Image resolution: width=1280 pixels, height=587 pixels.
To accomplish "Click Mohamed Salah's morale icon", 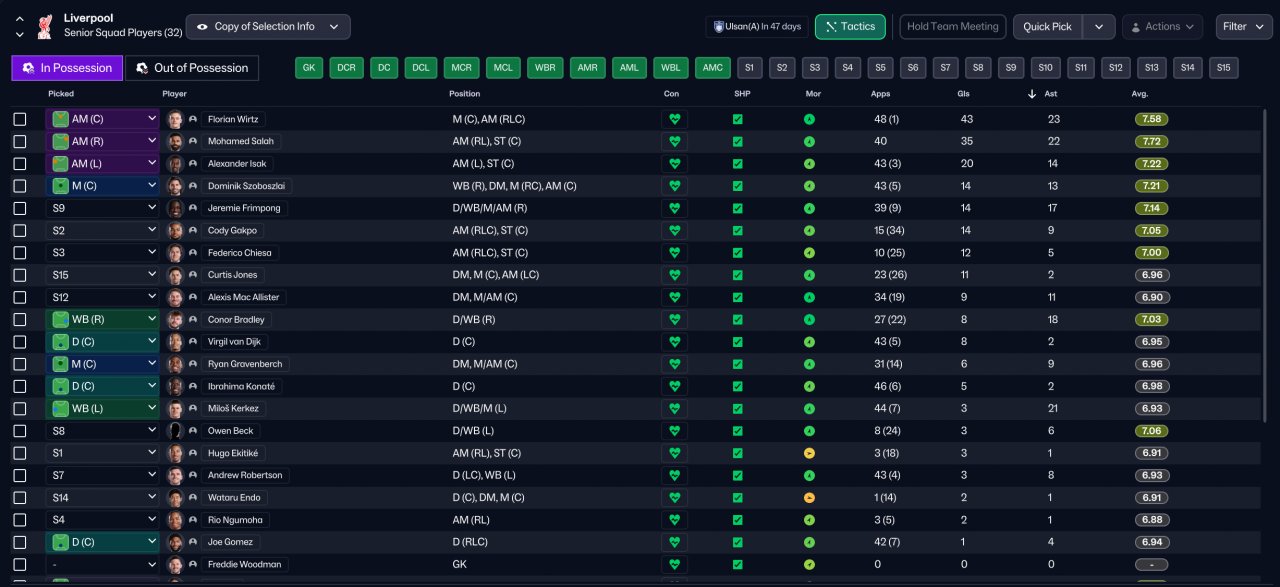I will tap(809, 141).
